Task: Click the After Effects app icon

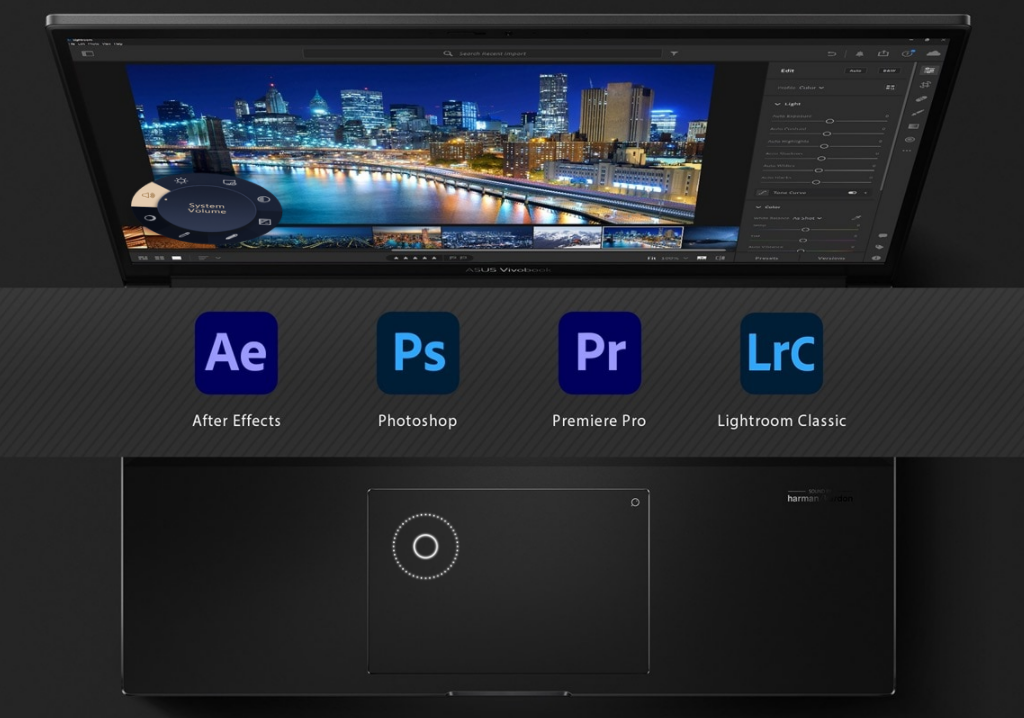Action: pyautogui.click(x=236, y=353)
